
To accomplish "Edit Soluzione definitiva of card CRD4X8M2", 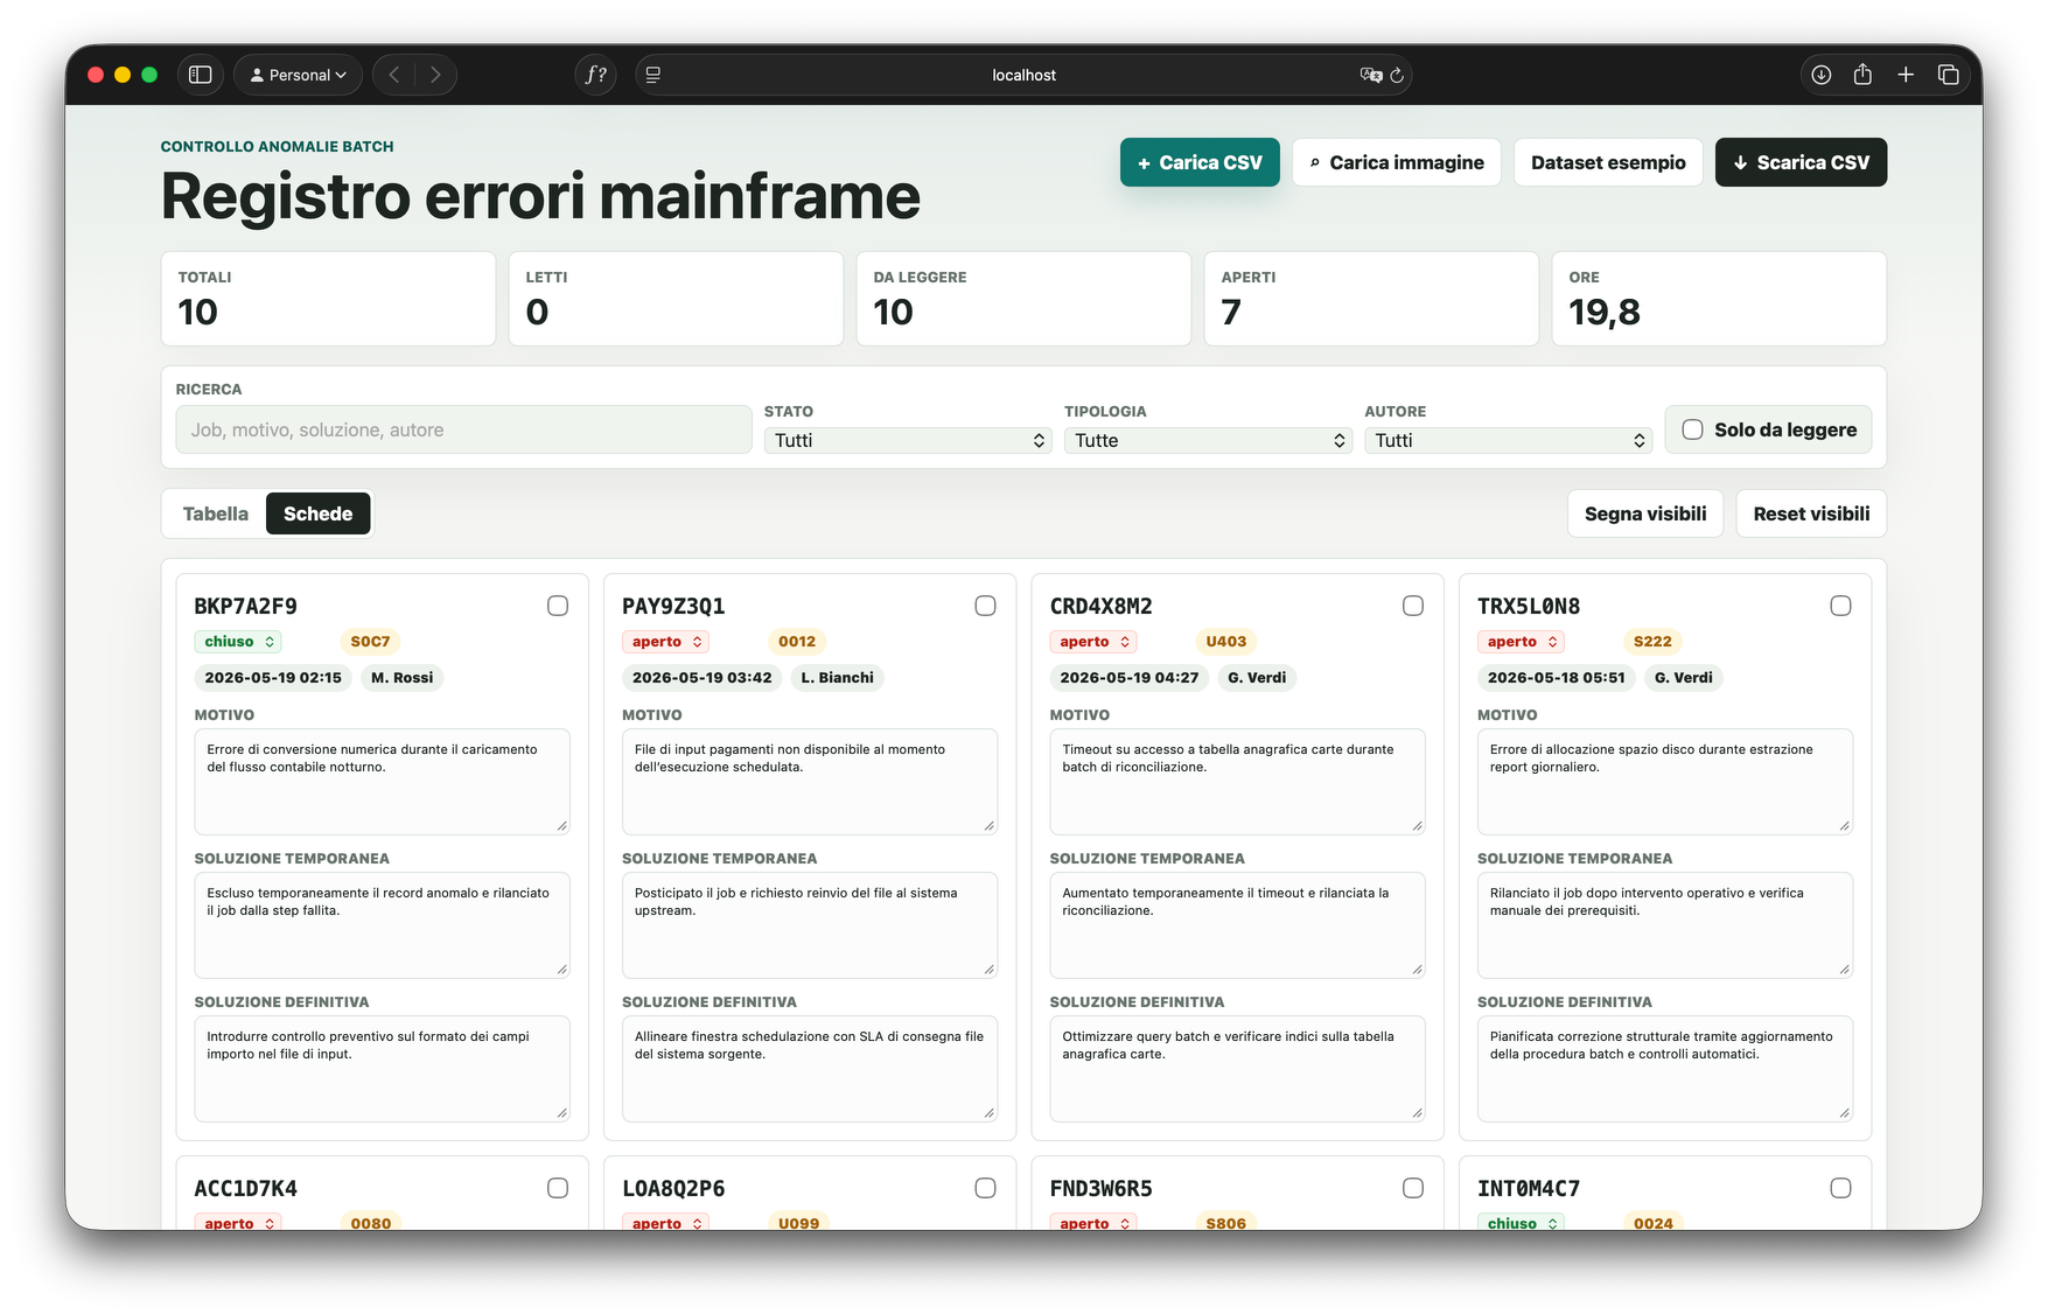I will click(1237, 1069).
